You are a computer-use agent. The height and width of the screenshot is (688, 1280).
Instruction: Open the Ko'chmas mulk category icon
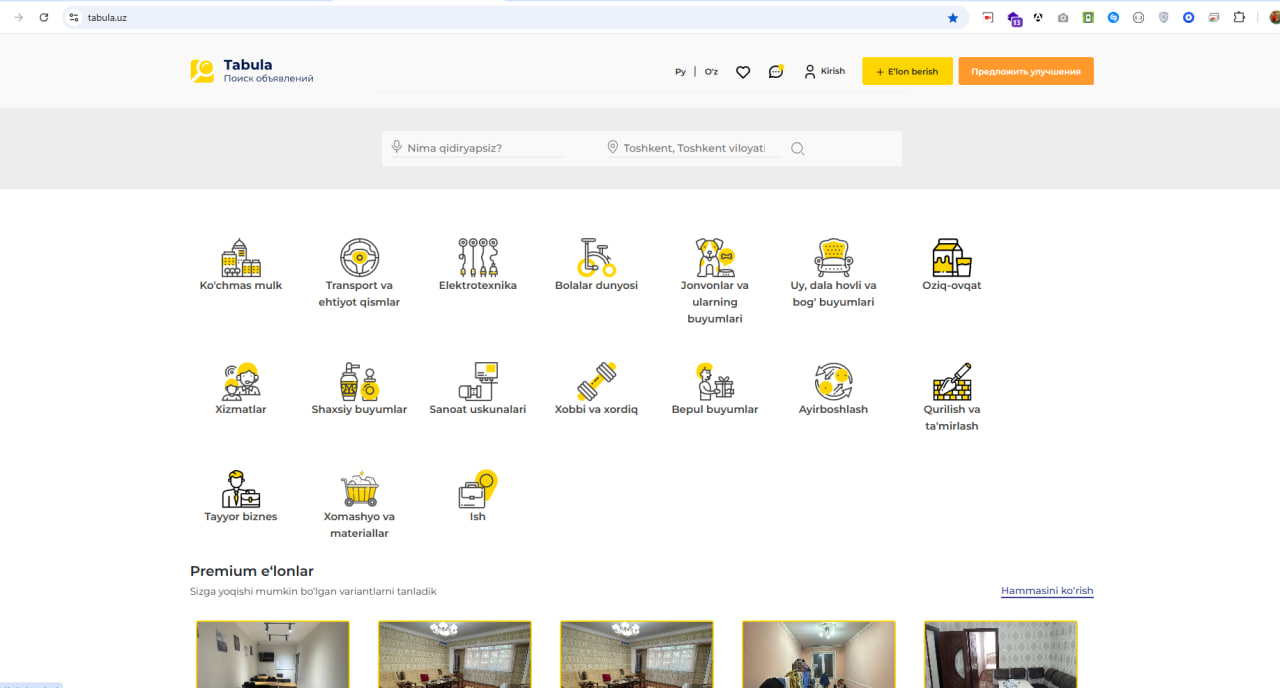pyautogui.click(x=241, y=258)
